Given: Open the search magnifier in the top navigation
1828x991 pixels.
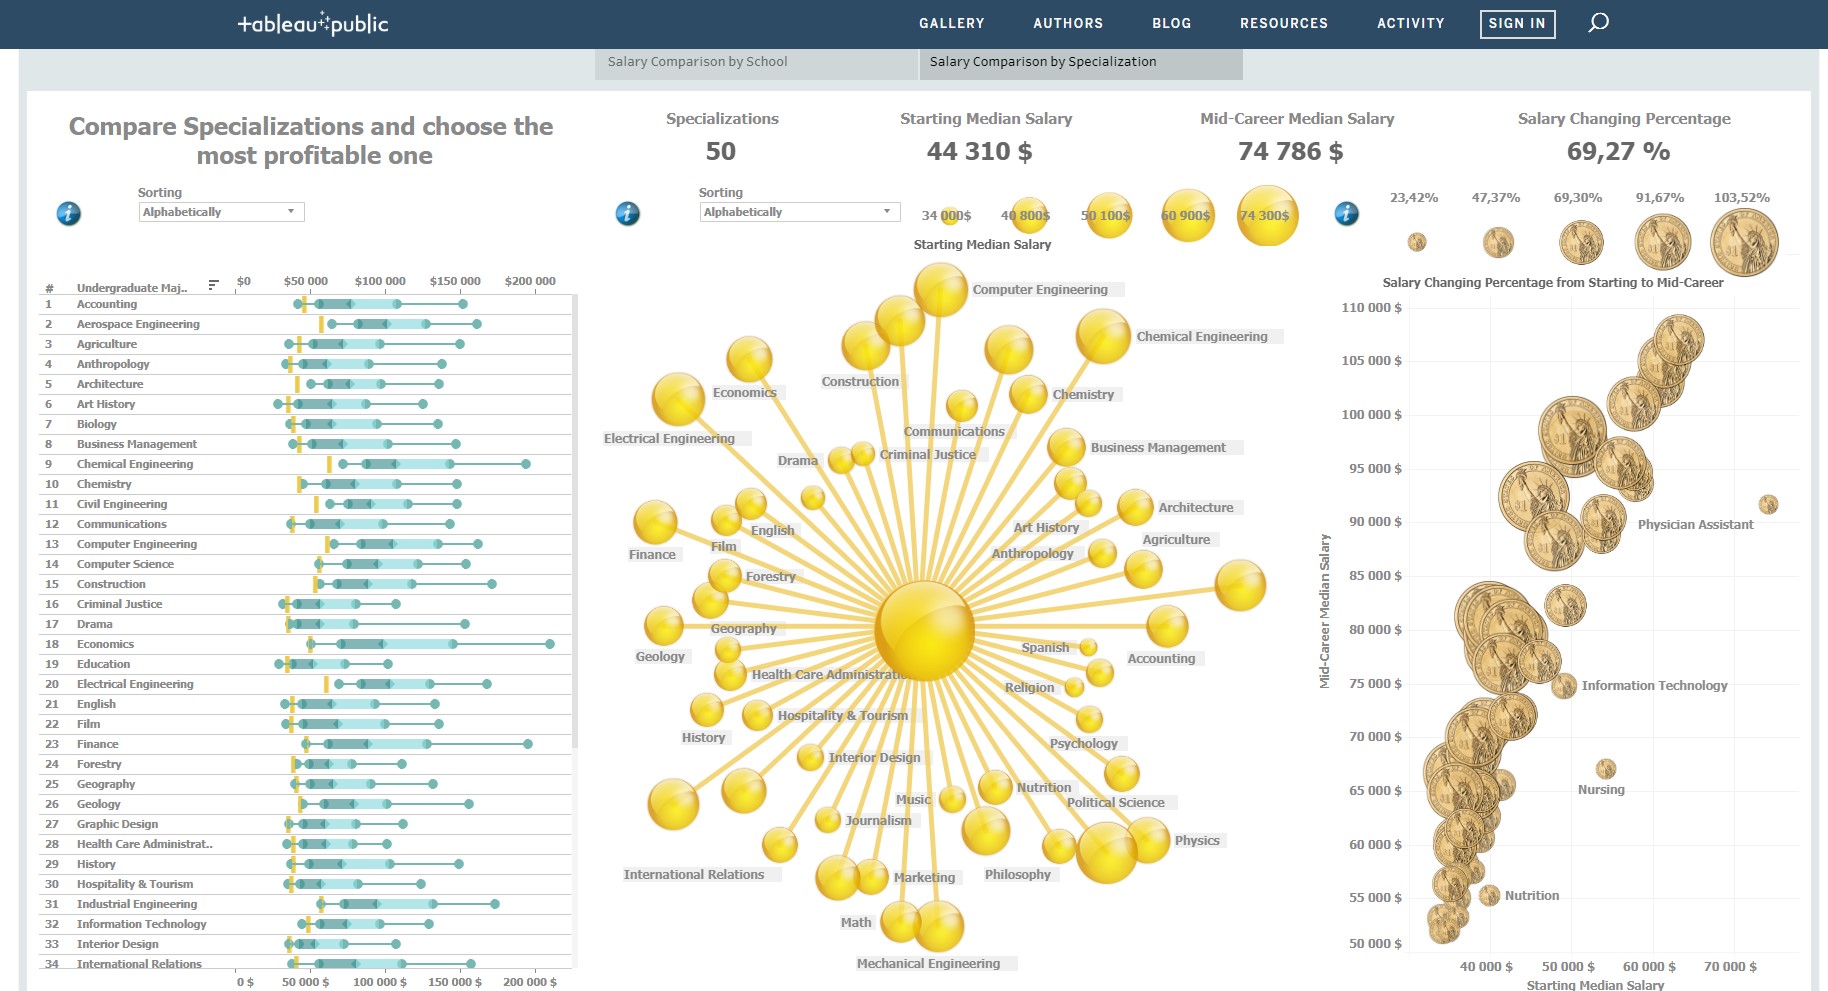Looking at the screenshot, I should (x=1597, y=23).
